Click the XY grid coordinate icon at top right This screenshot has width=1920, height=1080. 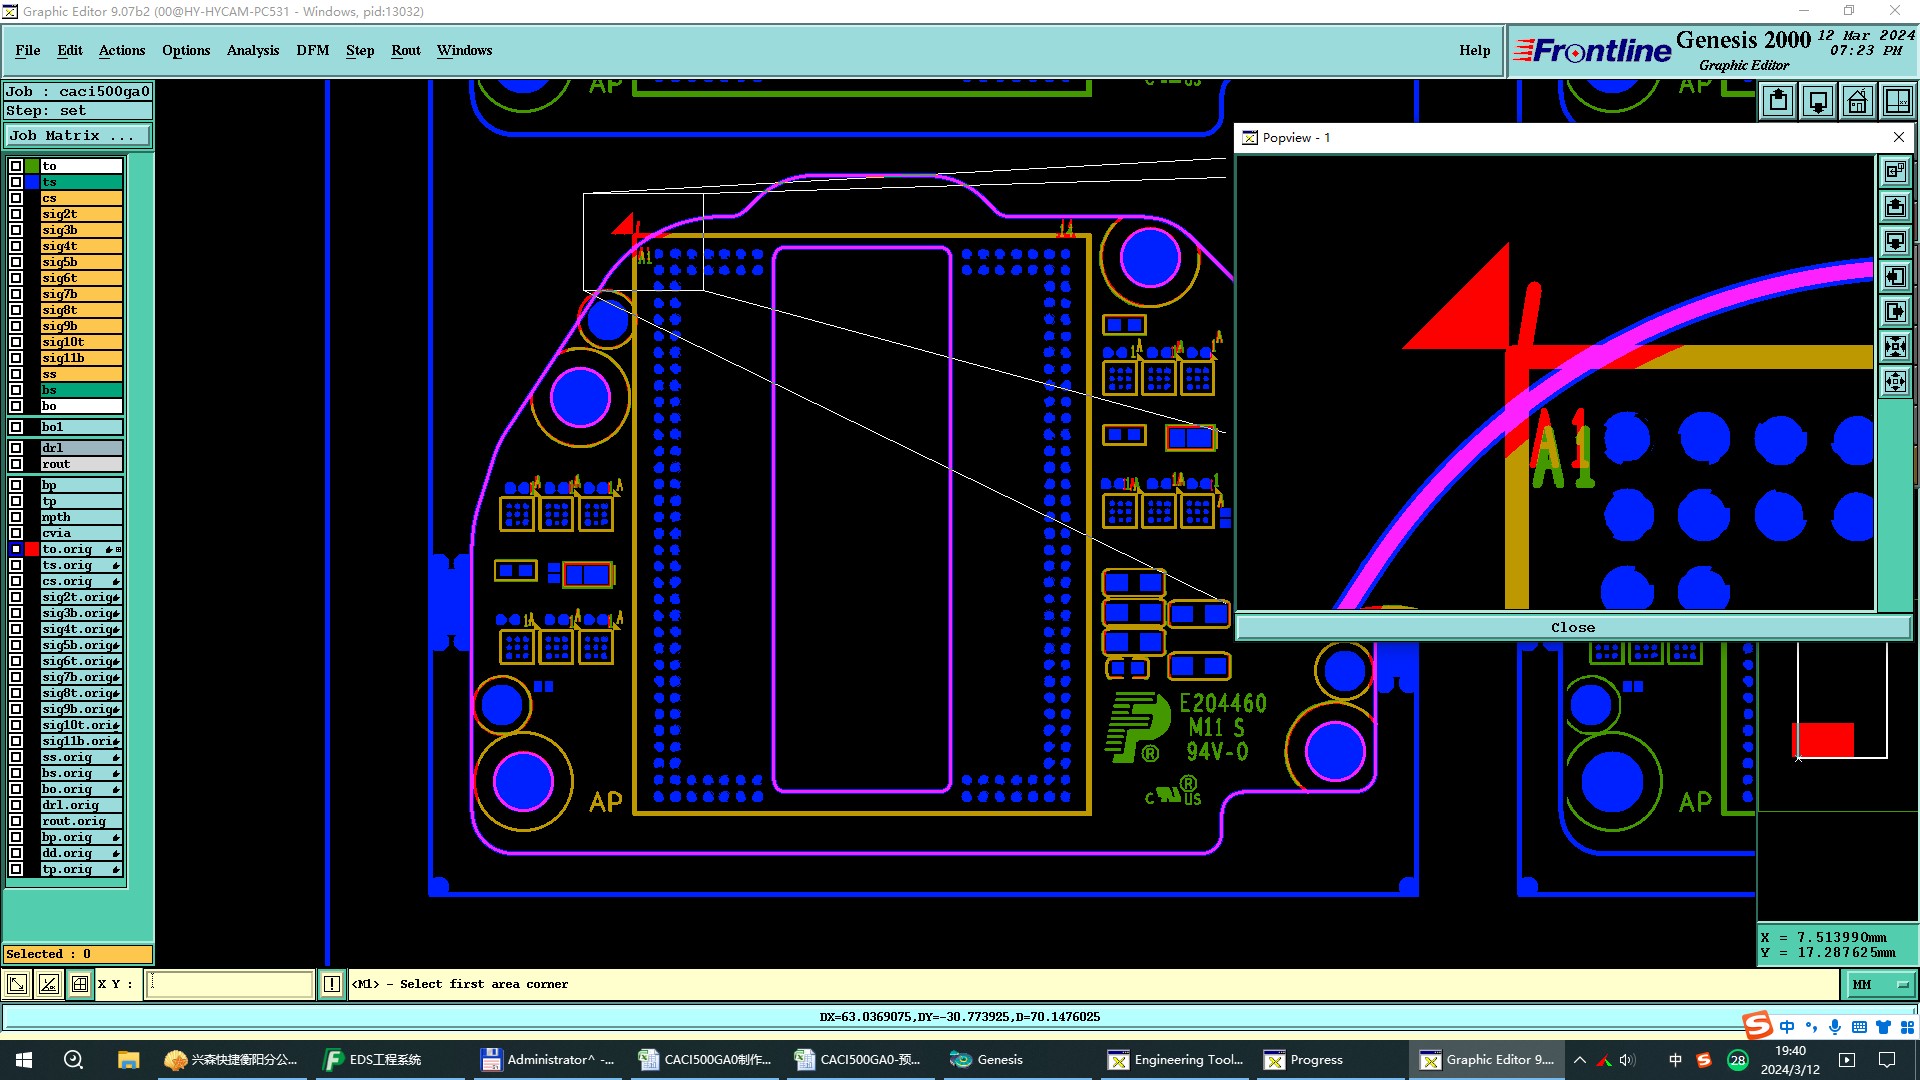(1896, 101)
